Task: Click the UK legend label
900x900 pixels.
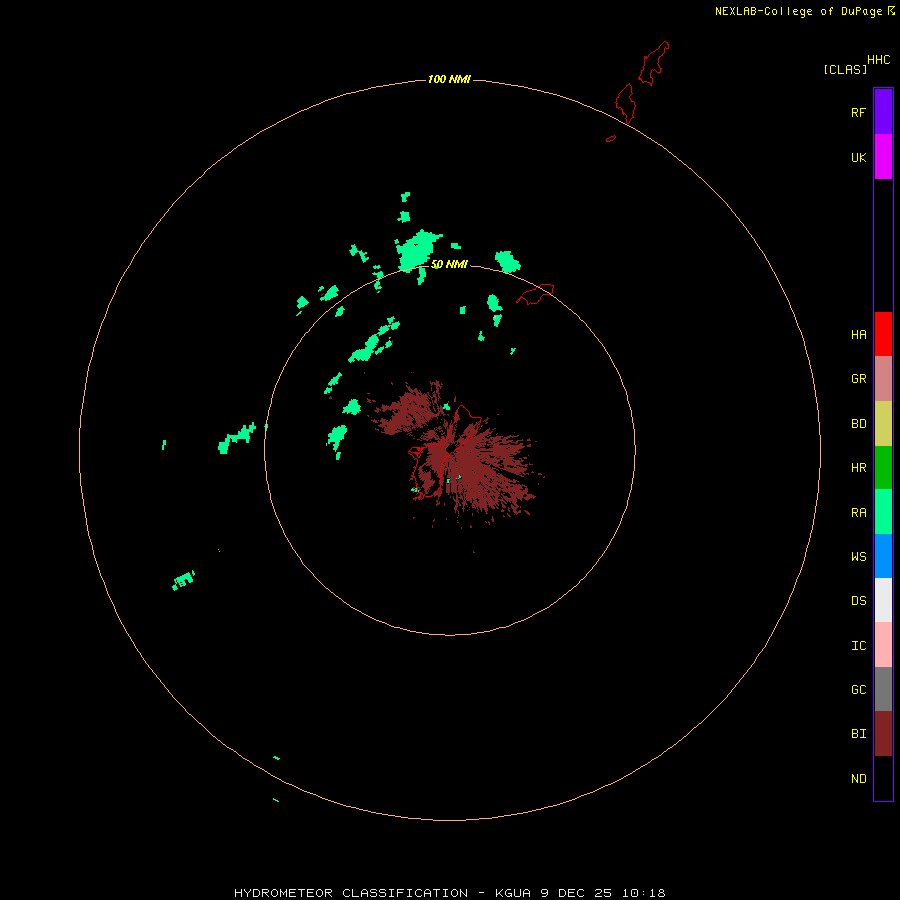Action: [858, 157]
